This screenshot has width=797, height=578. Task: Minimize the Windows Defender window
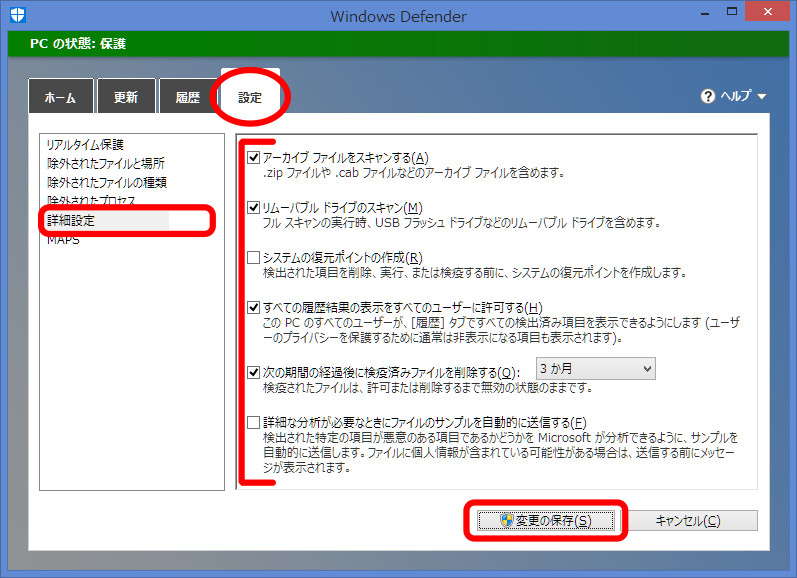[704, 13]
